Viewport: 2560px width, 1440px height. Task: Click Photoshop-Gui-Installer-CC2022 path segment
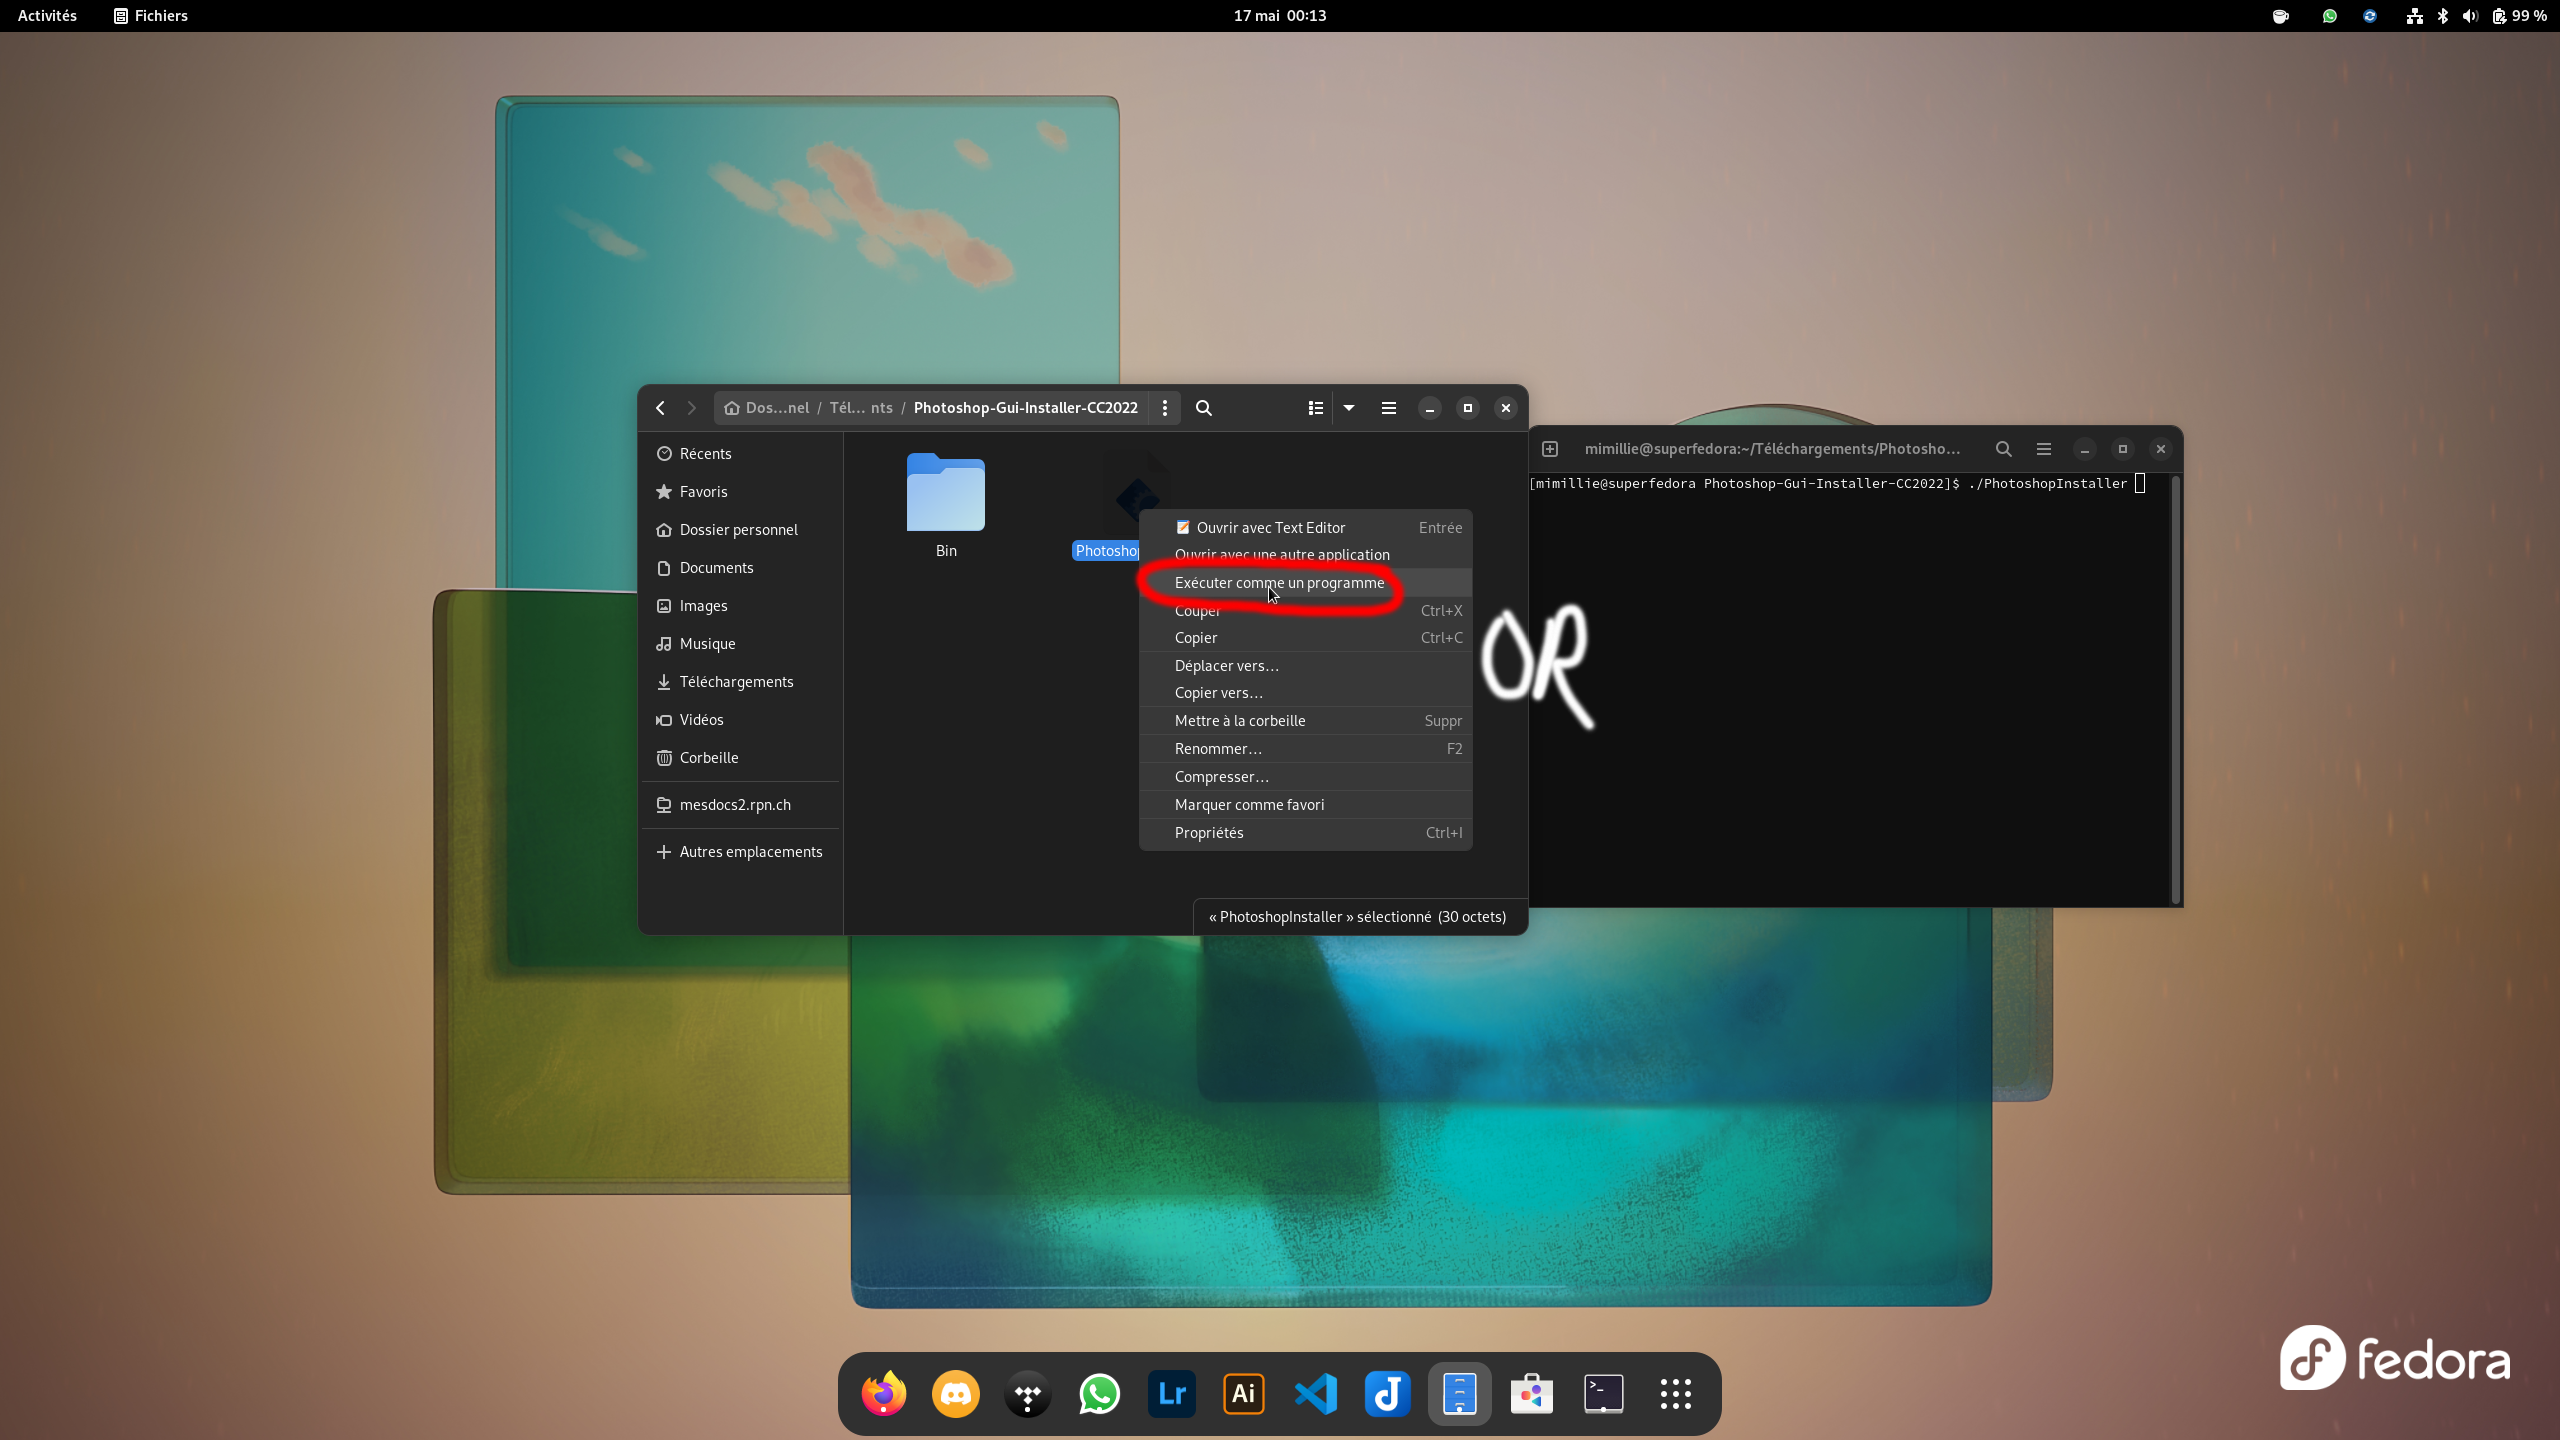pyautogui.click(x=1025, y=408)
